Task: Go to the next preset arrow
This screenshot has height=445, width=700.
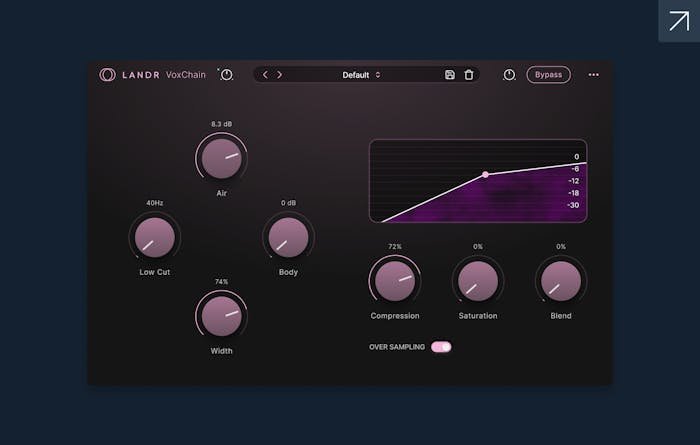Action: coord(279,75)
